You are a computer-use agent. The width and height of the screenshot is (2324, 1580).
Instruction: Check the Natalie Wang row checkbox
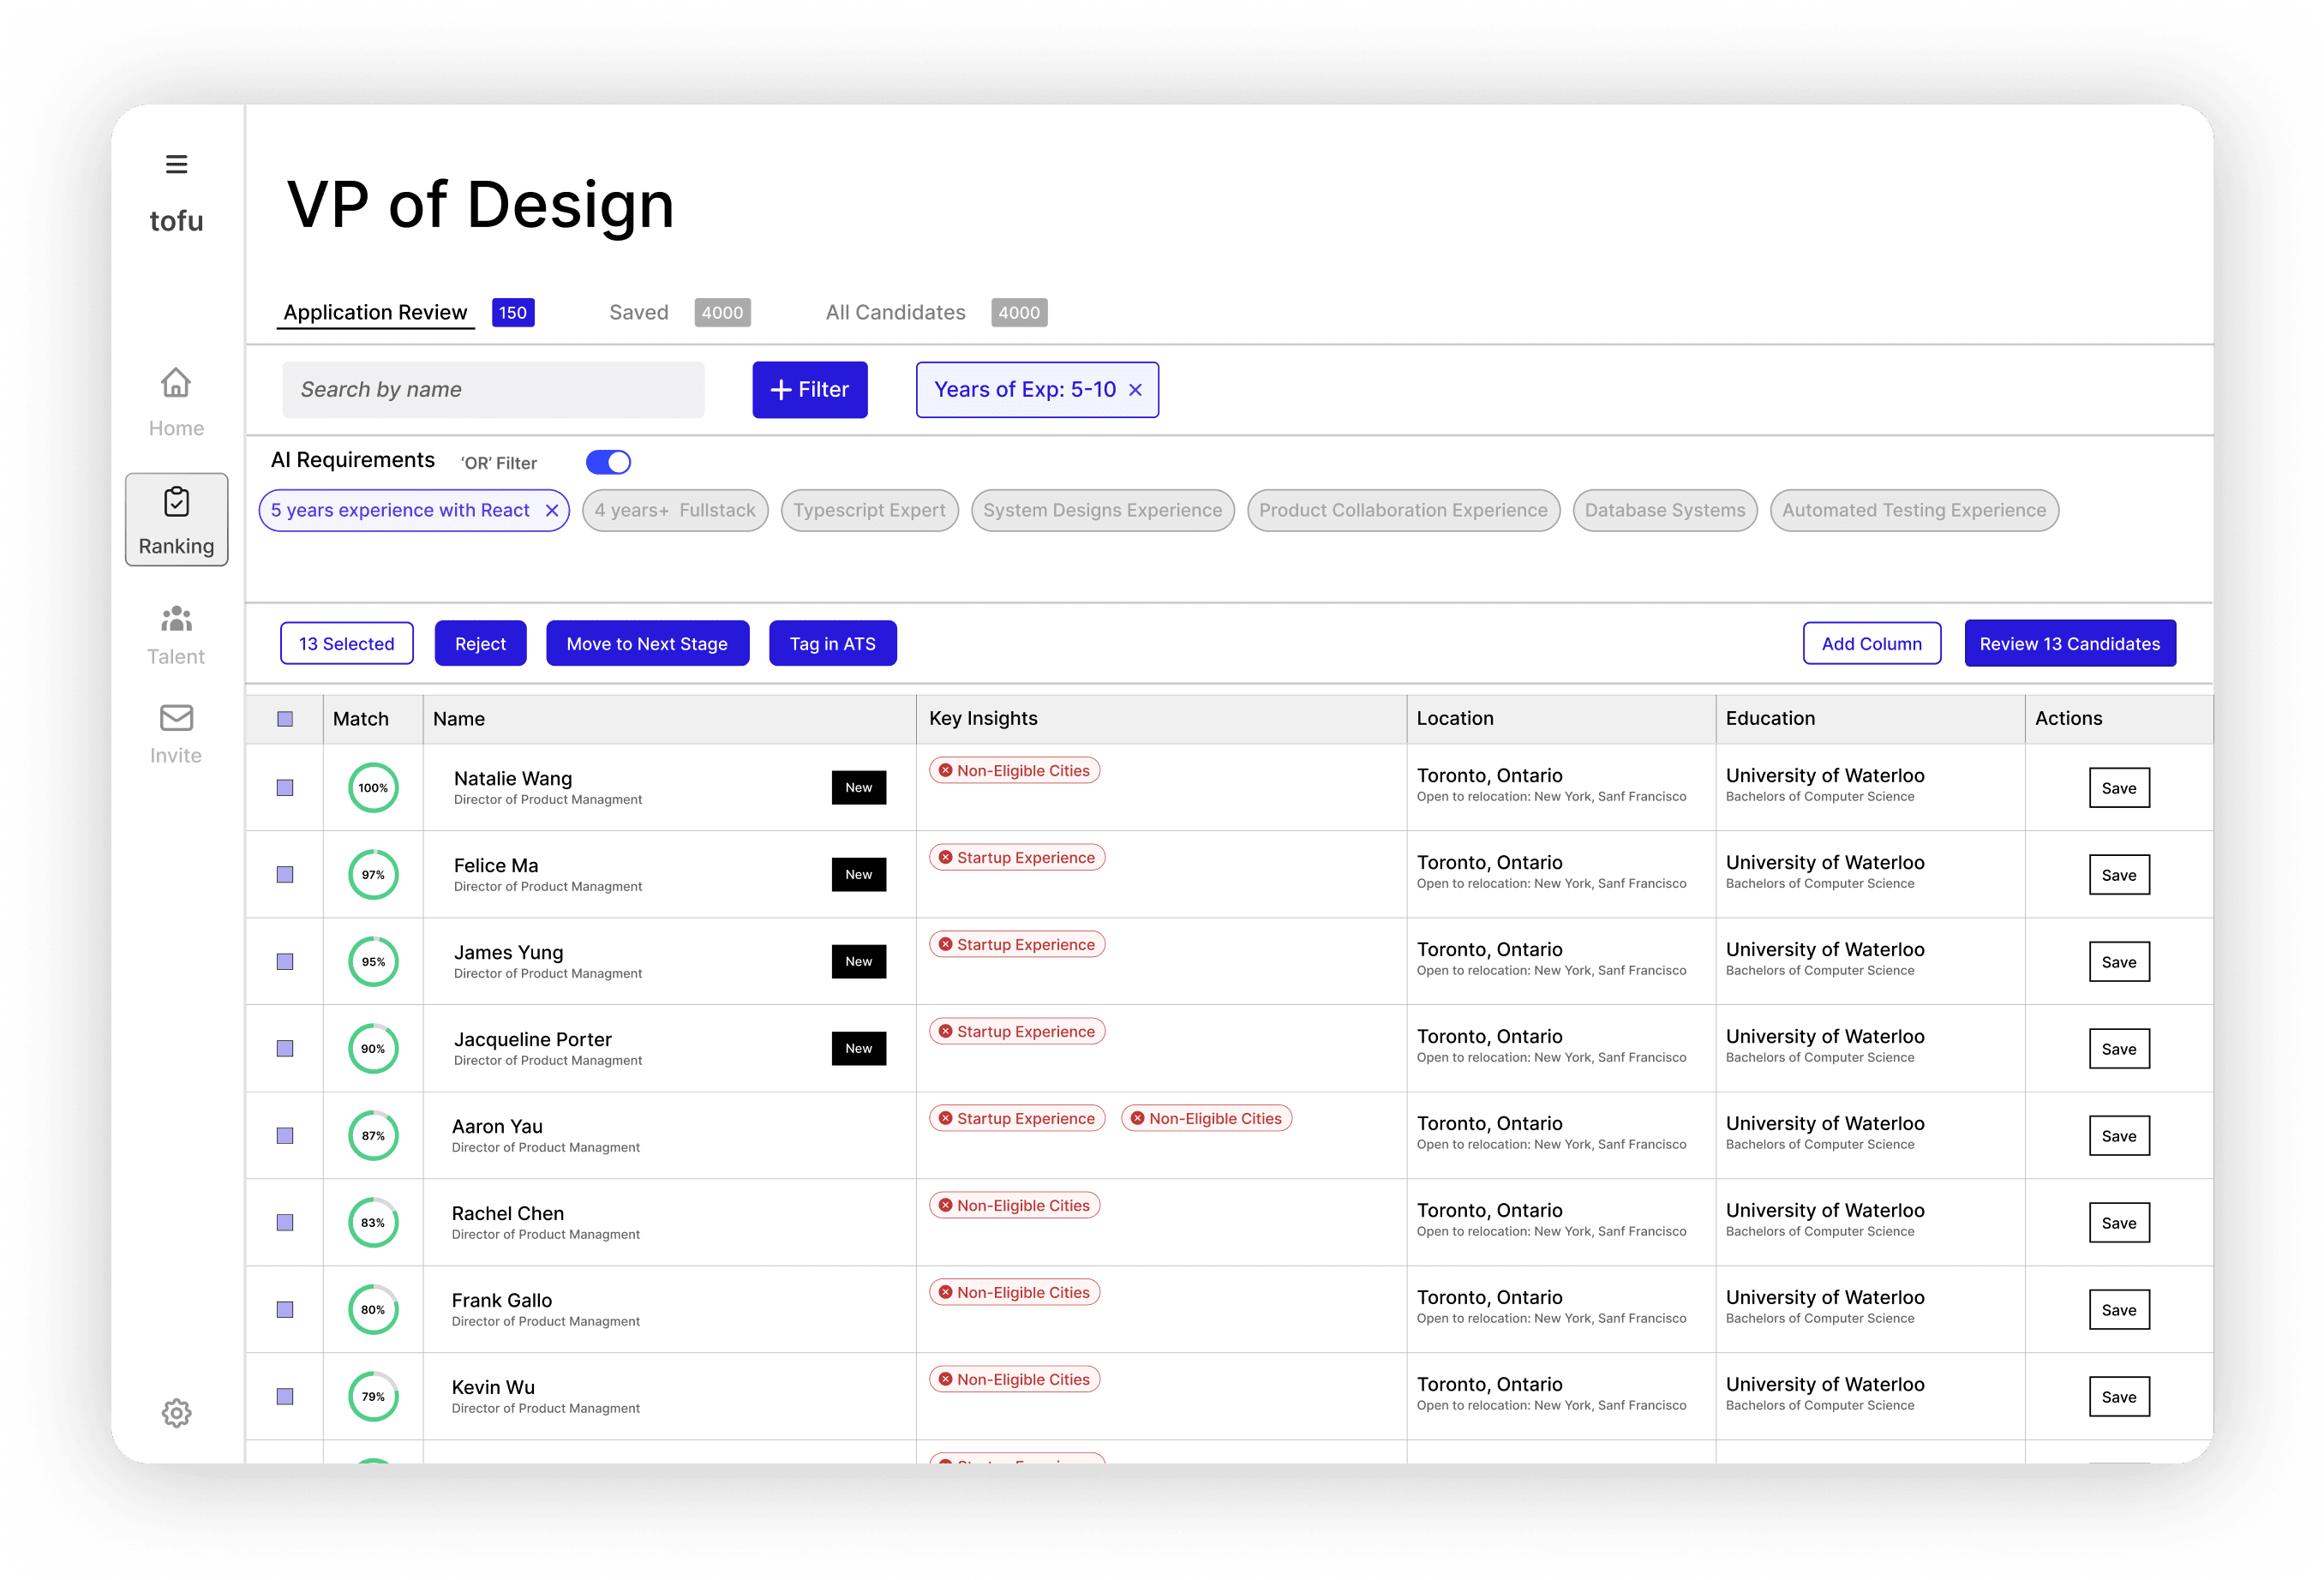pyautogui.click(x=285, y=787)
